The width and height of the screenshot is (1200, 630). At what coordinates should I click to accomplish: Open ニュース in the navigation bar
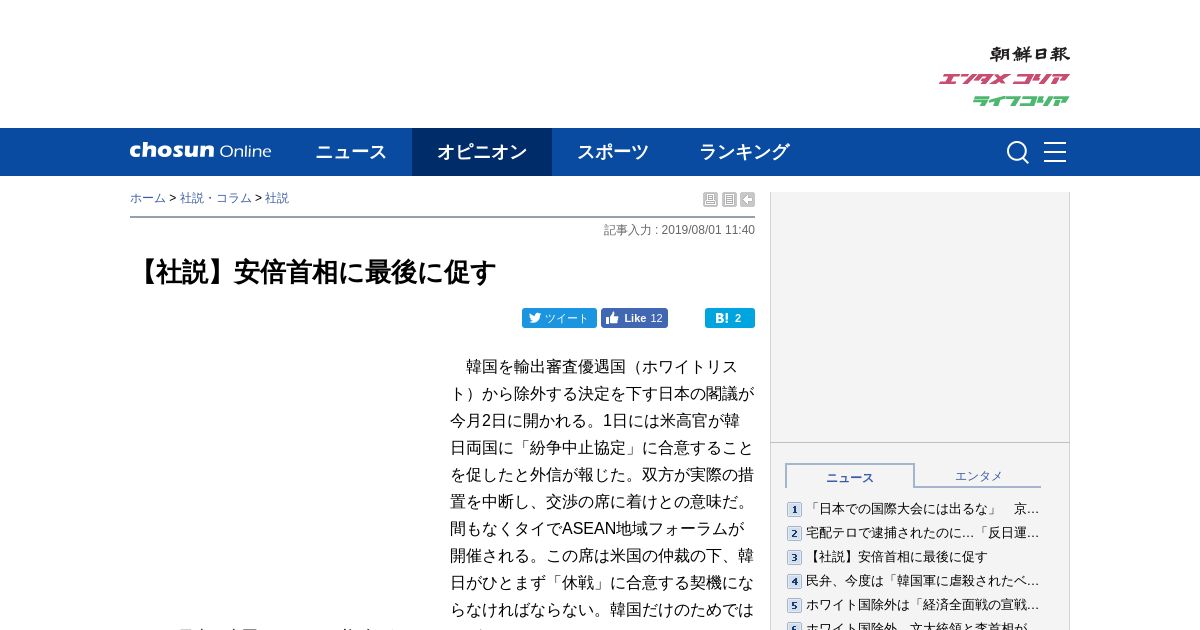point(351,152)
